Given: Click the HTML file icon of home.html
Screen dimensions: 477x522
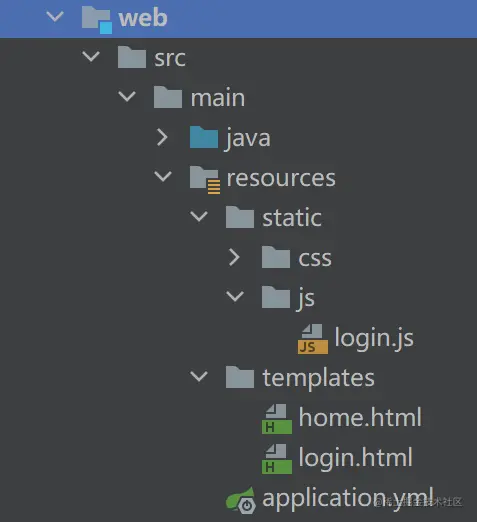Looking at the screenshot, I should point(277,419).
